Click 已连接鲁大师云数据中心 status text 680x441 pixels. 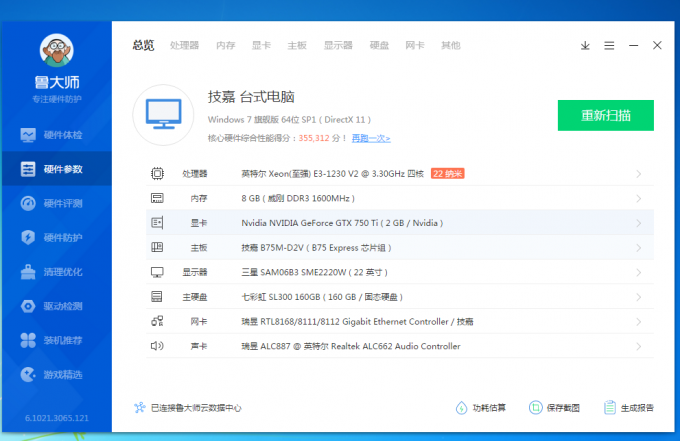coord(196,408)
